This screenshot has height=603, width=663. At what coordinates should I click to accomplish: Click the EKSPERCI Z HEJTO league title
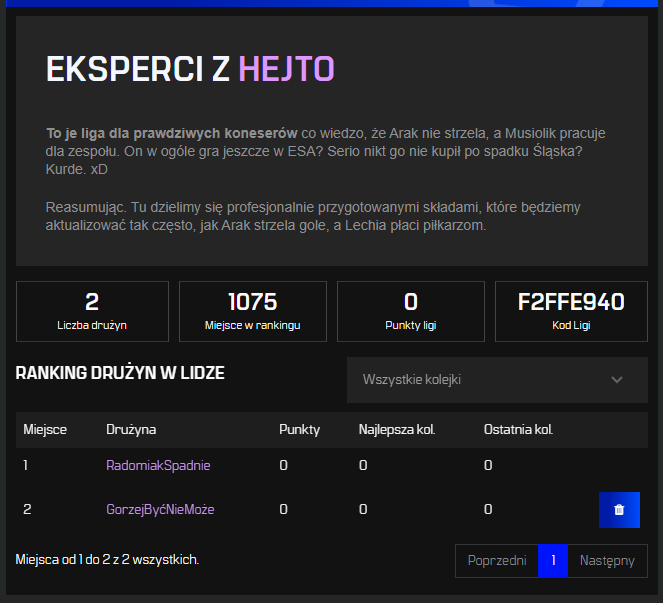(x=190, y=69)
